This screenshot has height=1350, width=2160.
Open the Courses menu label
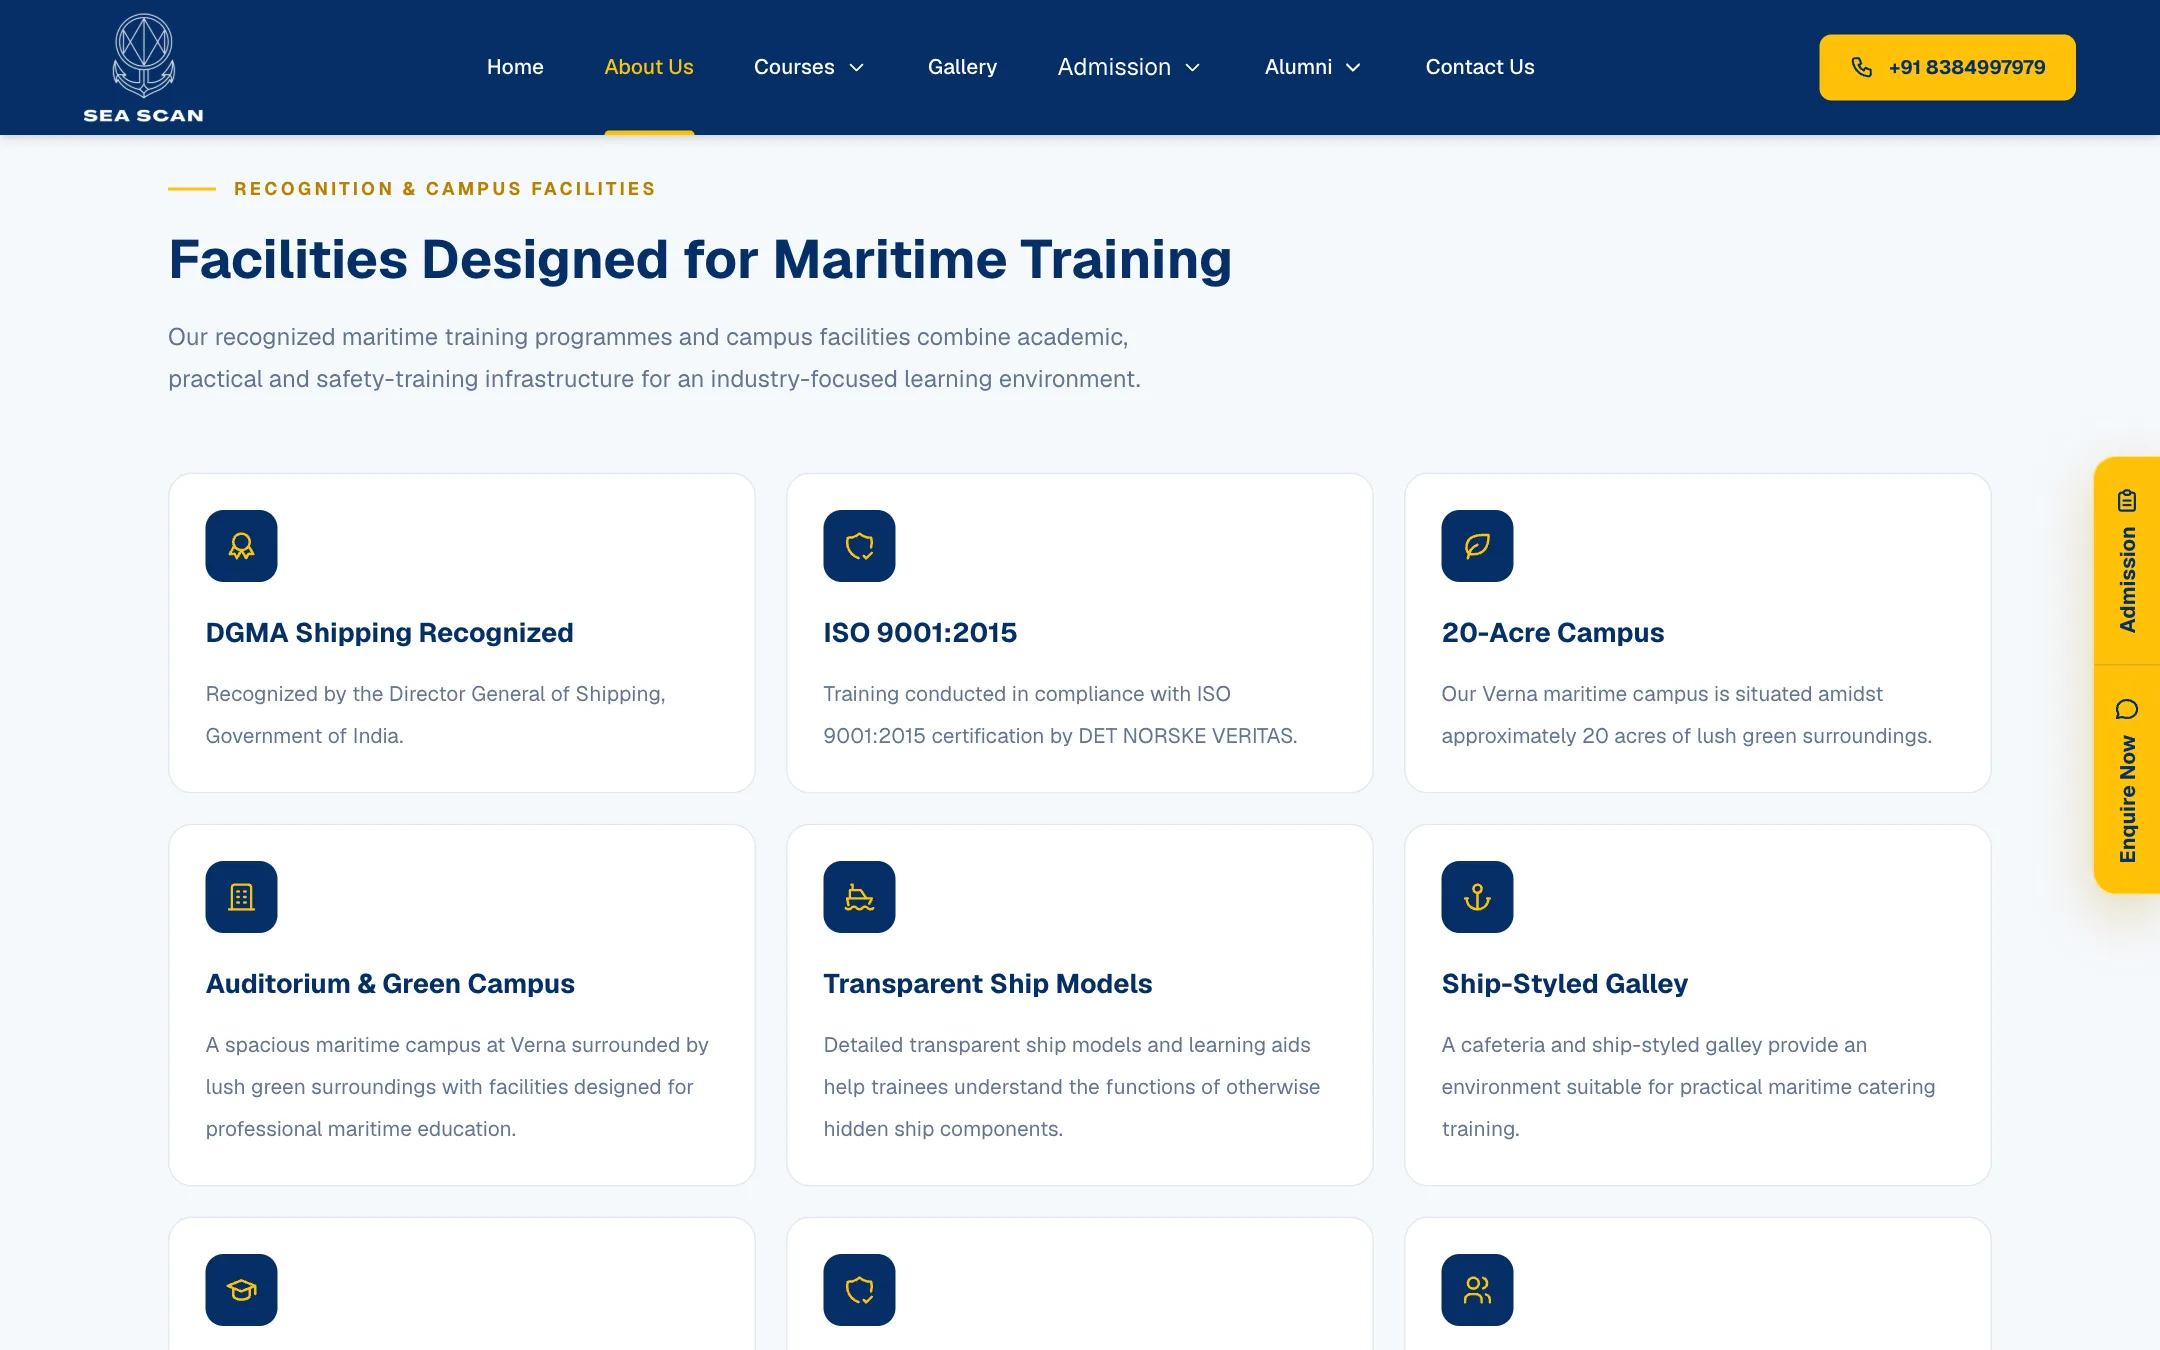click(x=794, y=67)
